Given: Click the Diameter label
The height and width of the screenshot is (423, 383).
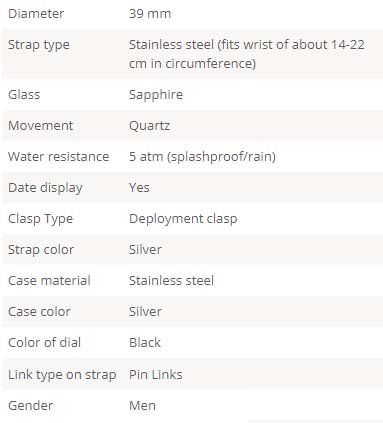Looking at the screenshot, I should (x=36, y=14).
